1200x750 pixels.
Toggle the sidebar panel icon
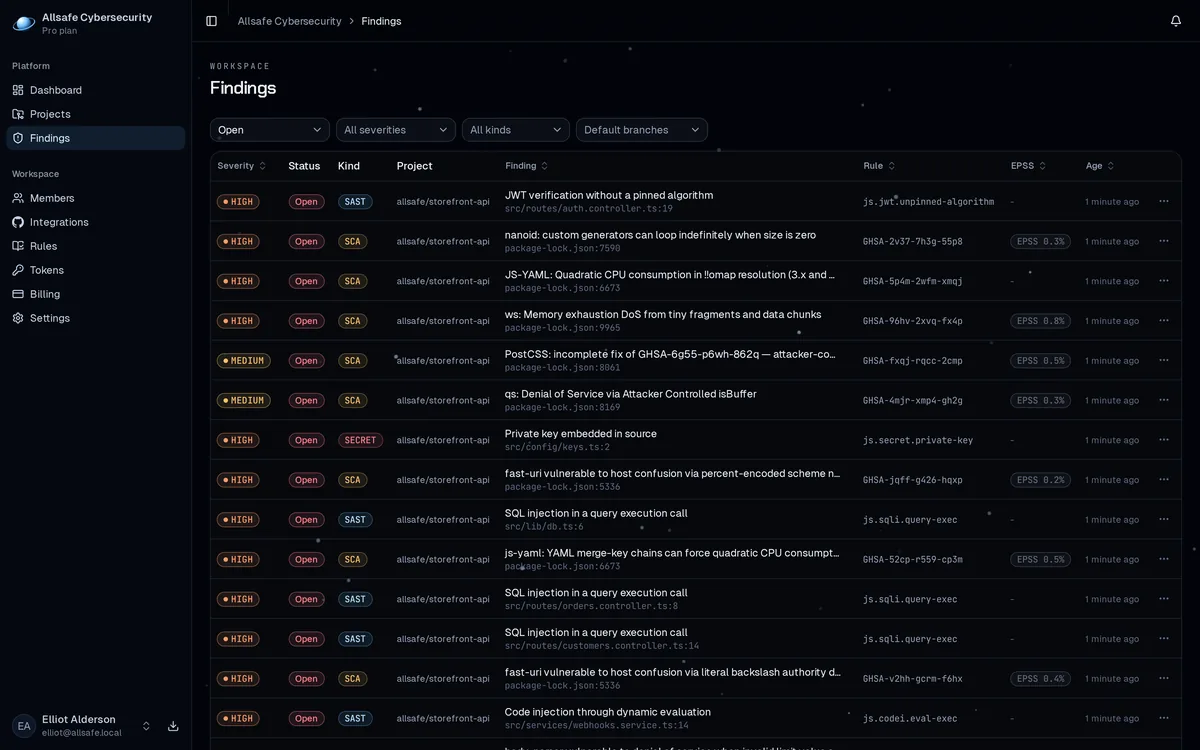click(x=211, y=21)
